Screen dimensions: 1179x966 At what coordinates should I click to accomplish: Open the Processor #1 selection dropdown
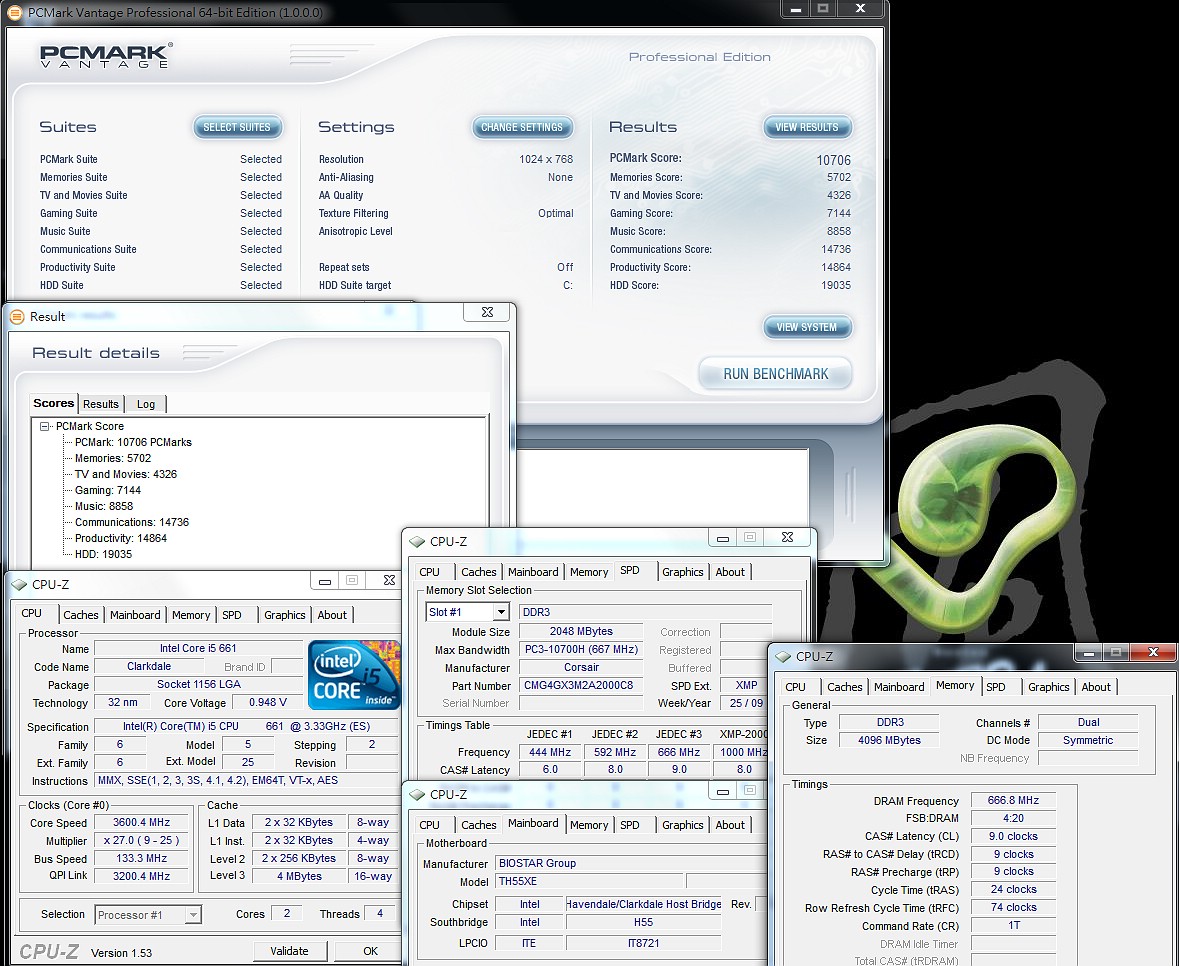193,915
